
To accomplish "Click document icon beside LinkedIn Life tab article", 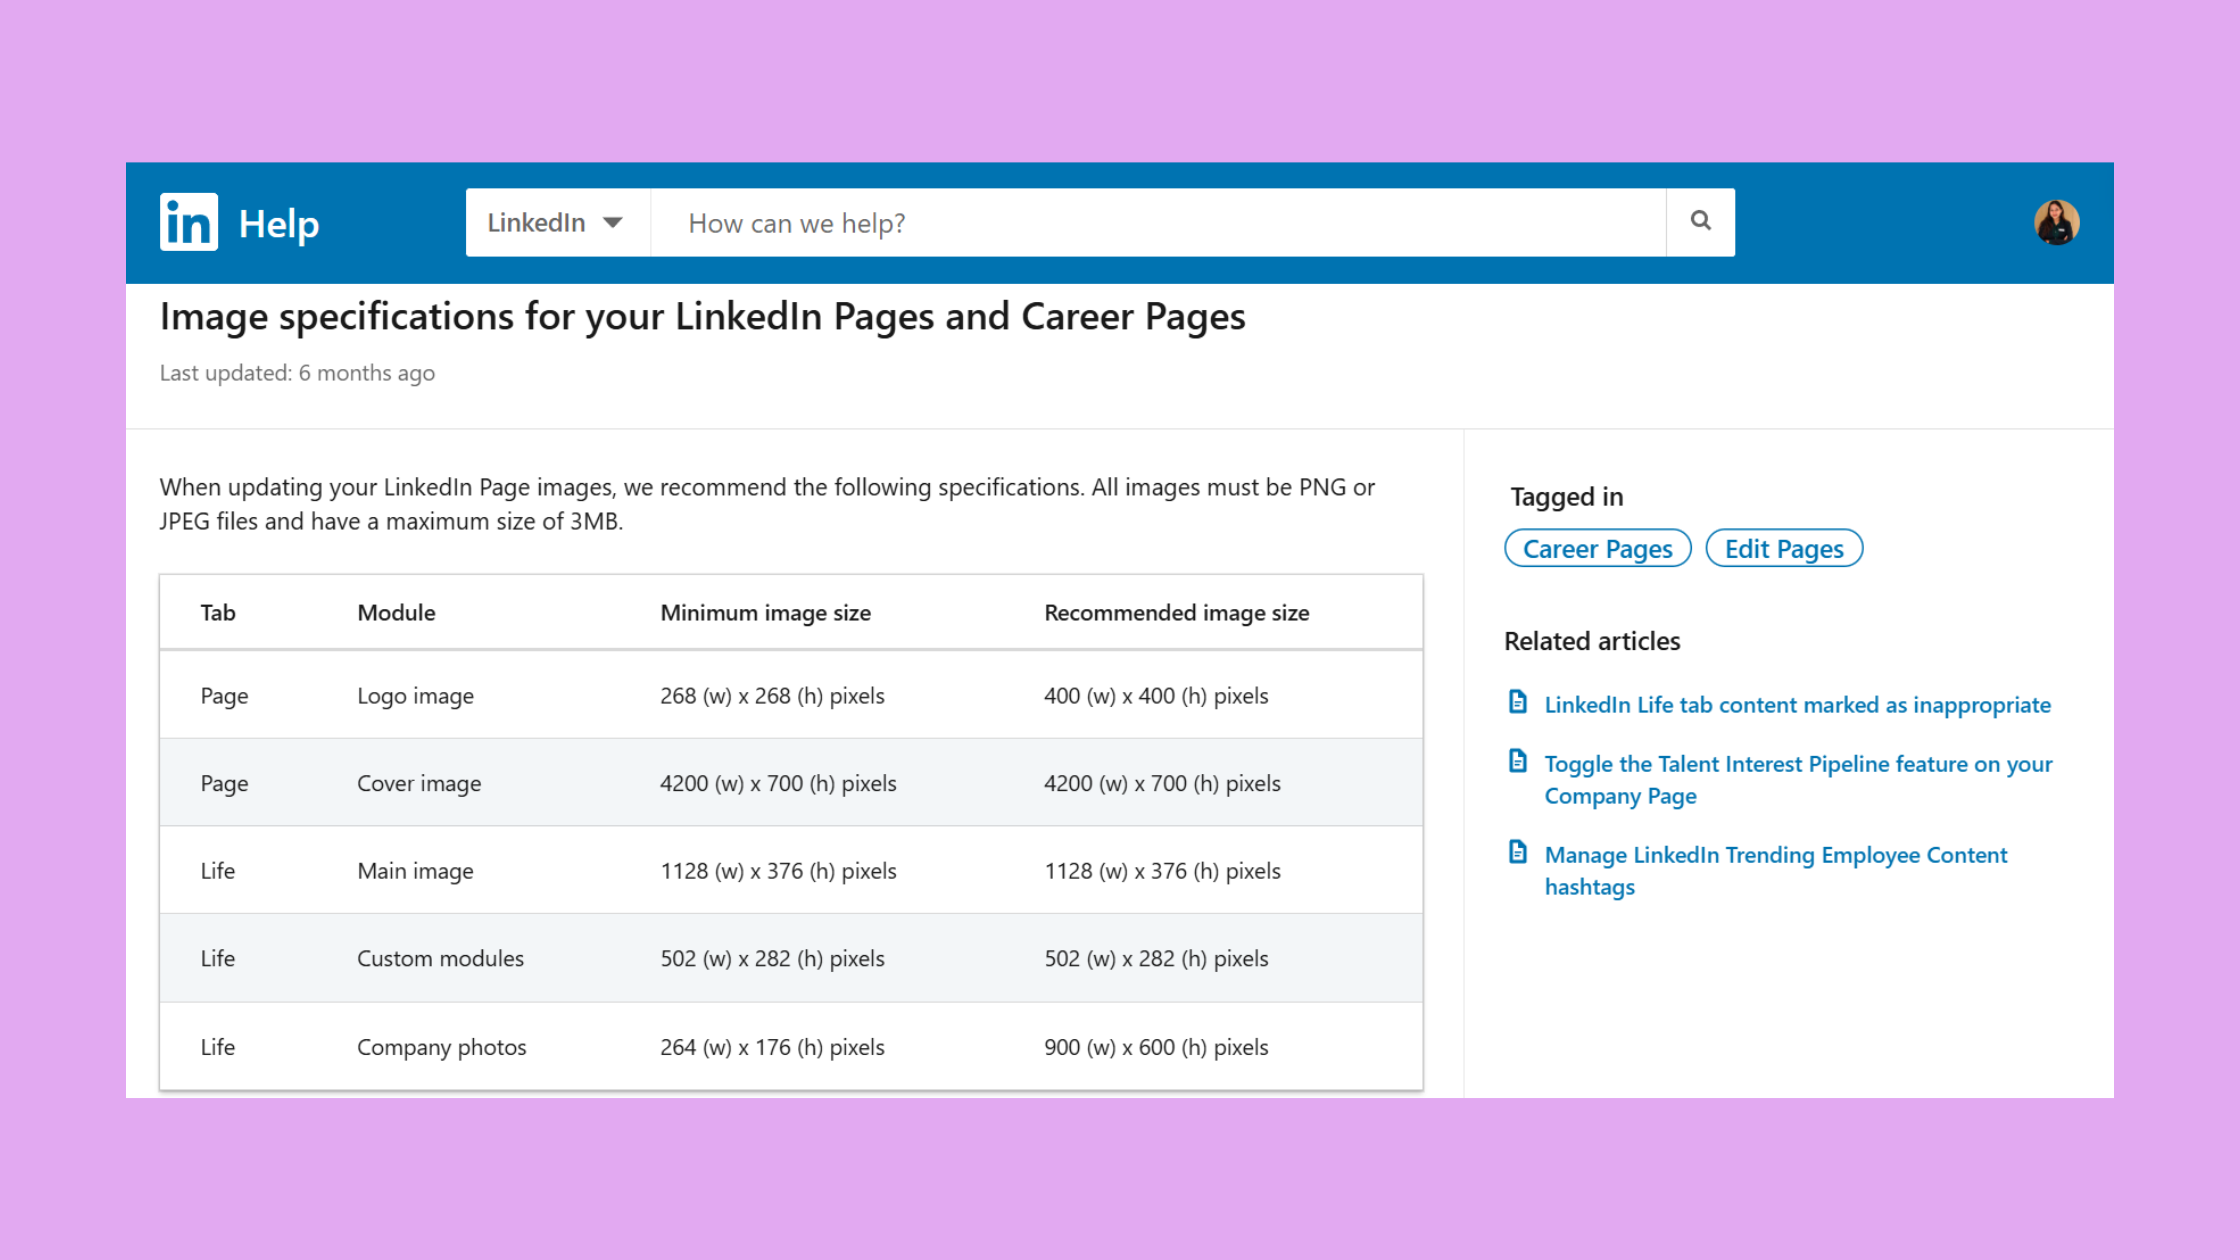I will coord(1518,702).
